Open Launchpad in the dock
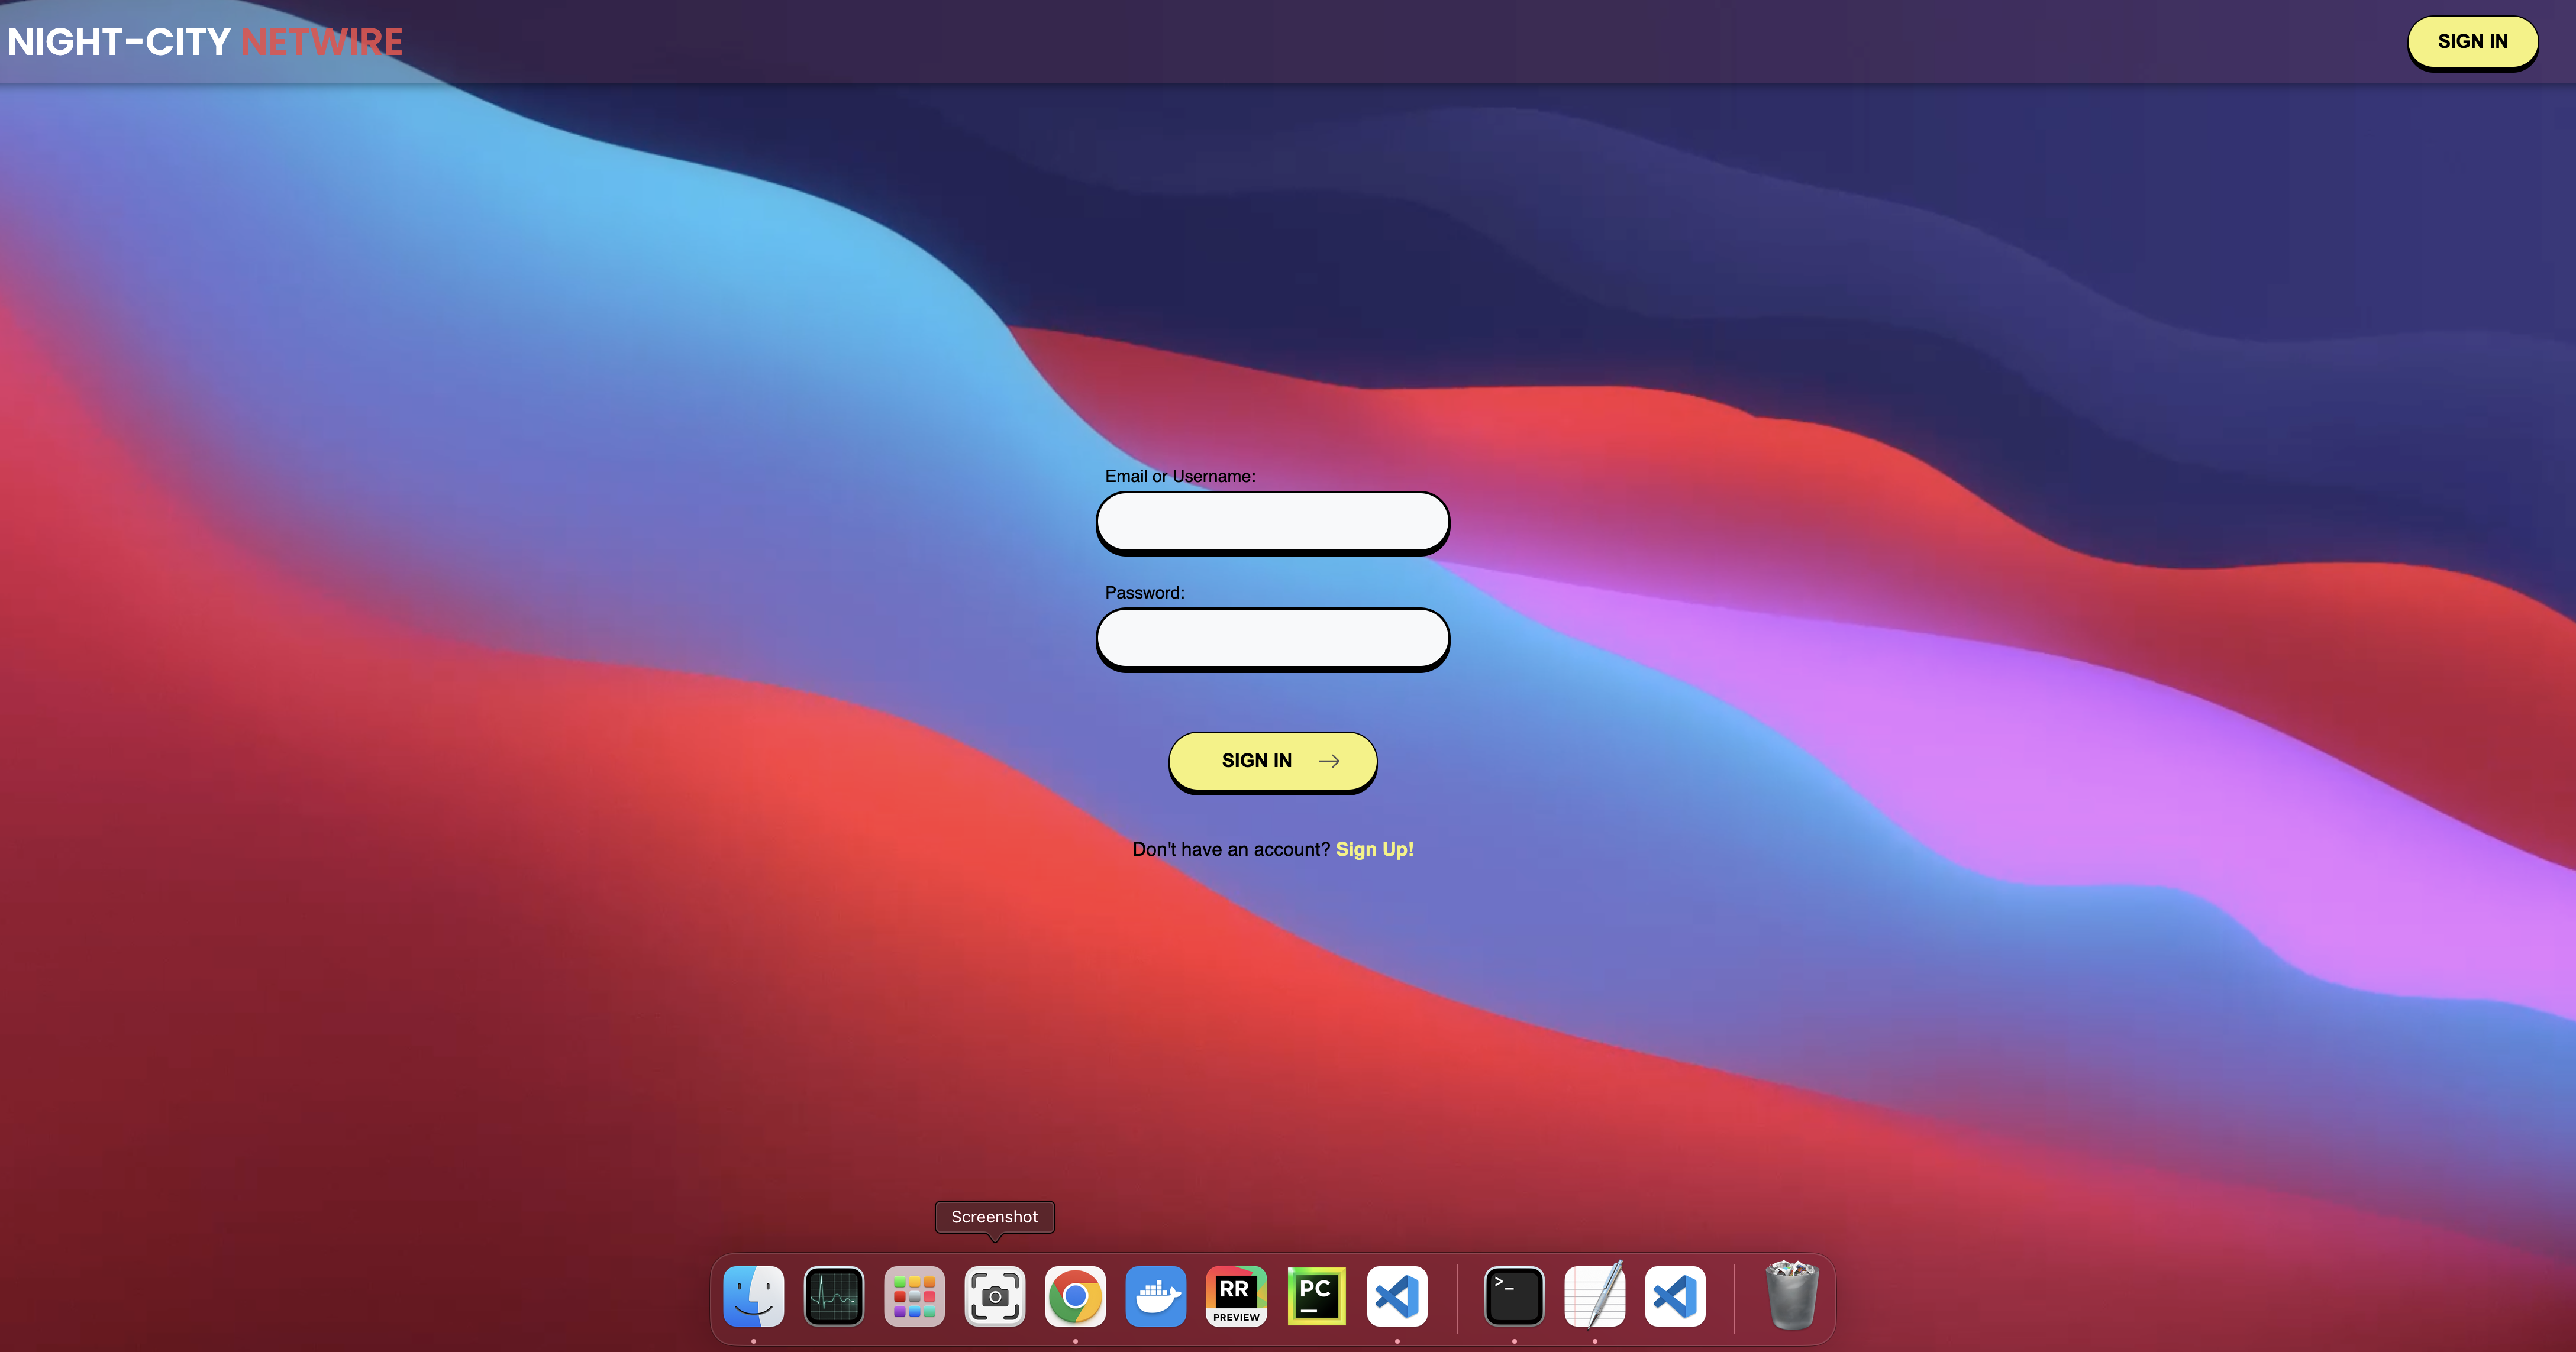 pos(914,1296)
